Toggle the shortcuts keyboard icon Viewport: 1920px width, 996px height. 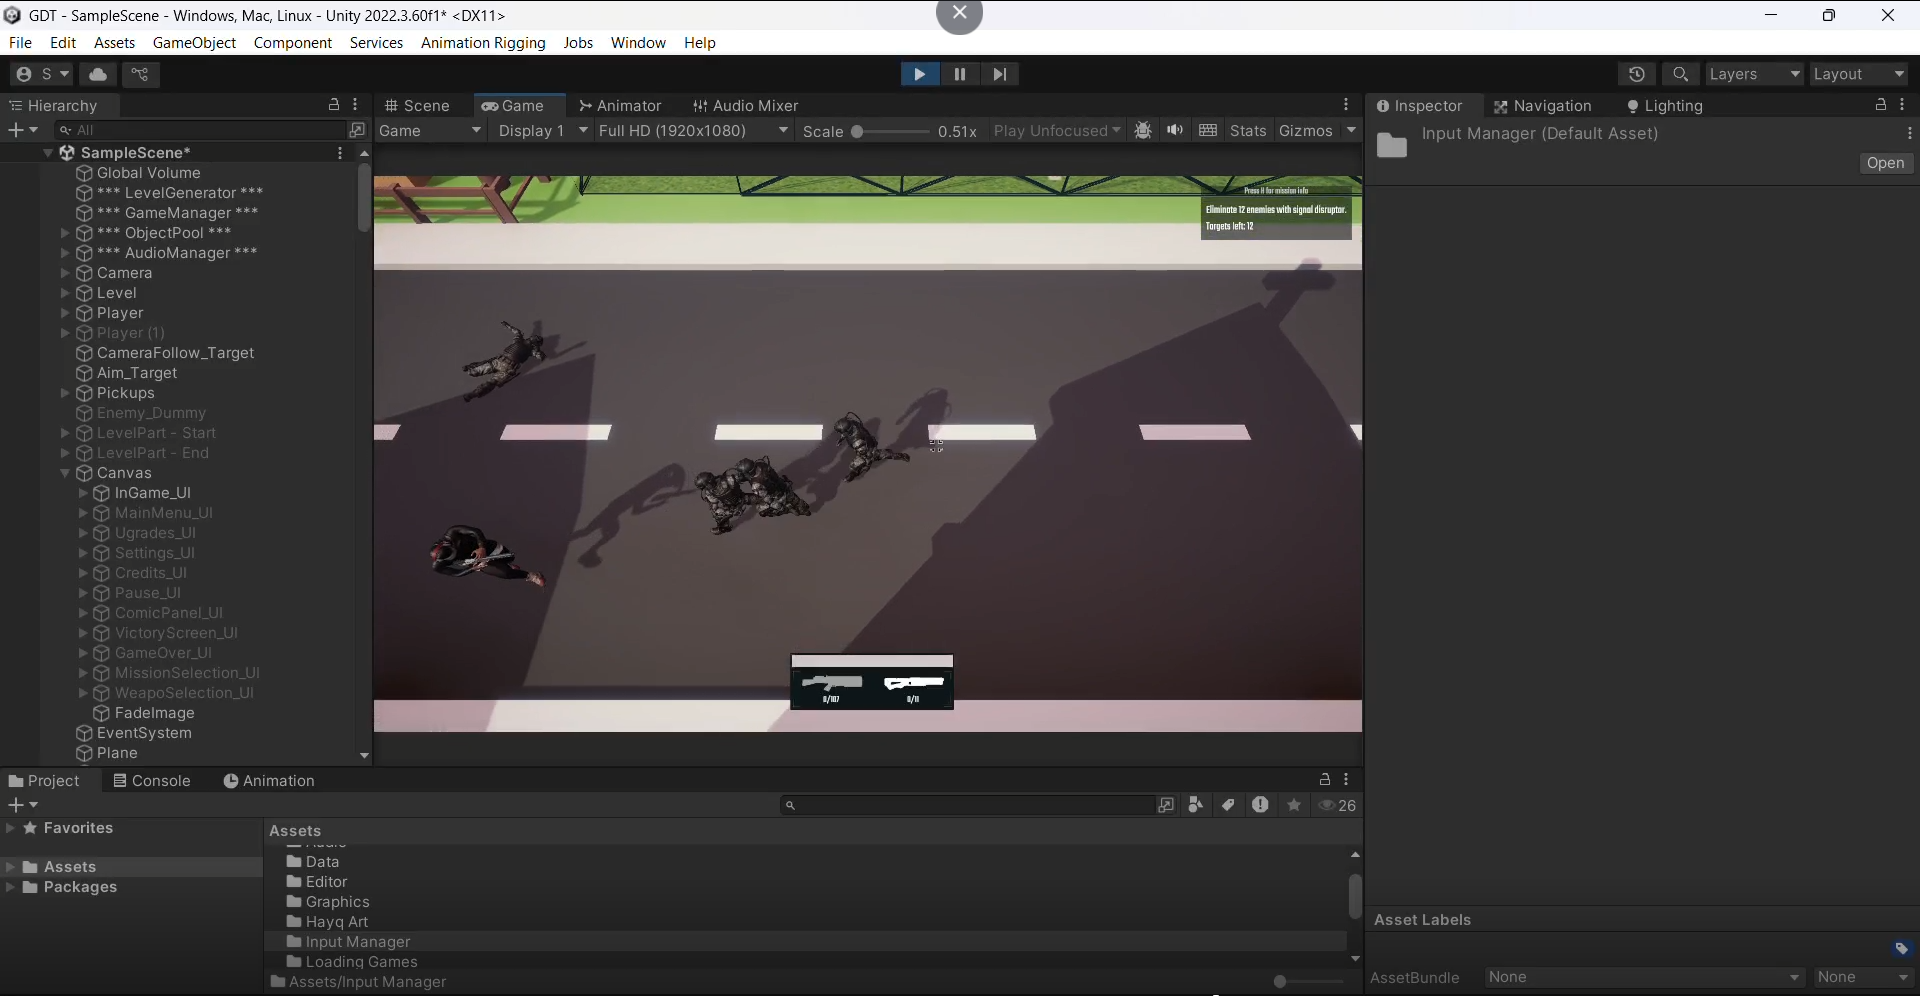pyautogui.click(x=1208, y=131)
